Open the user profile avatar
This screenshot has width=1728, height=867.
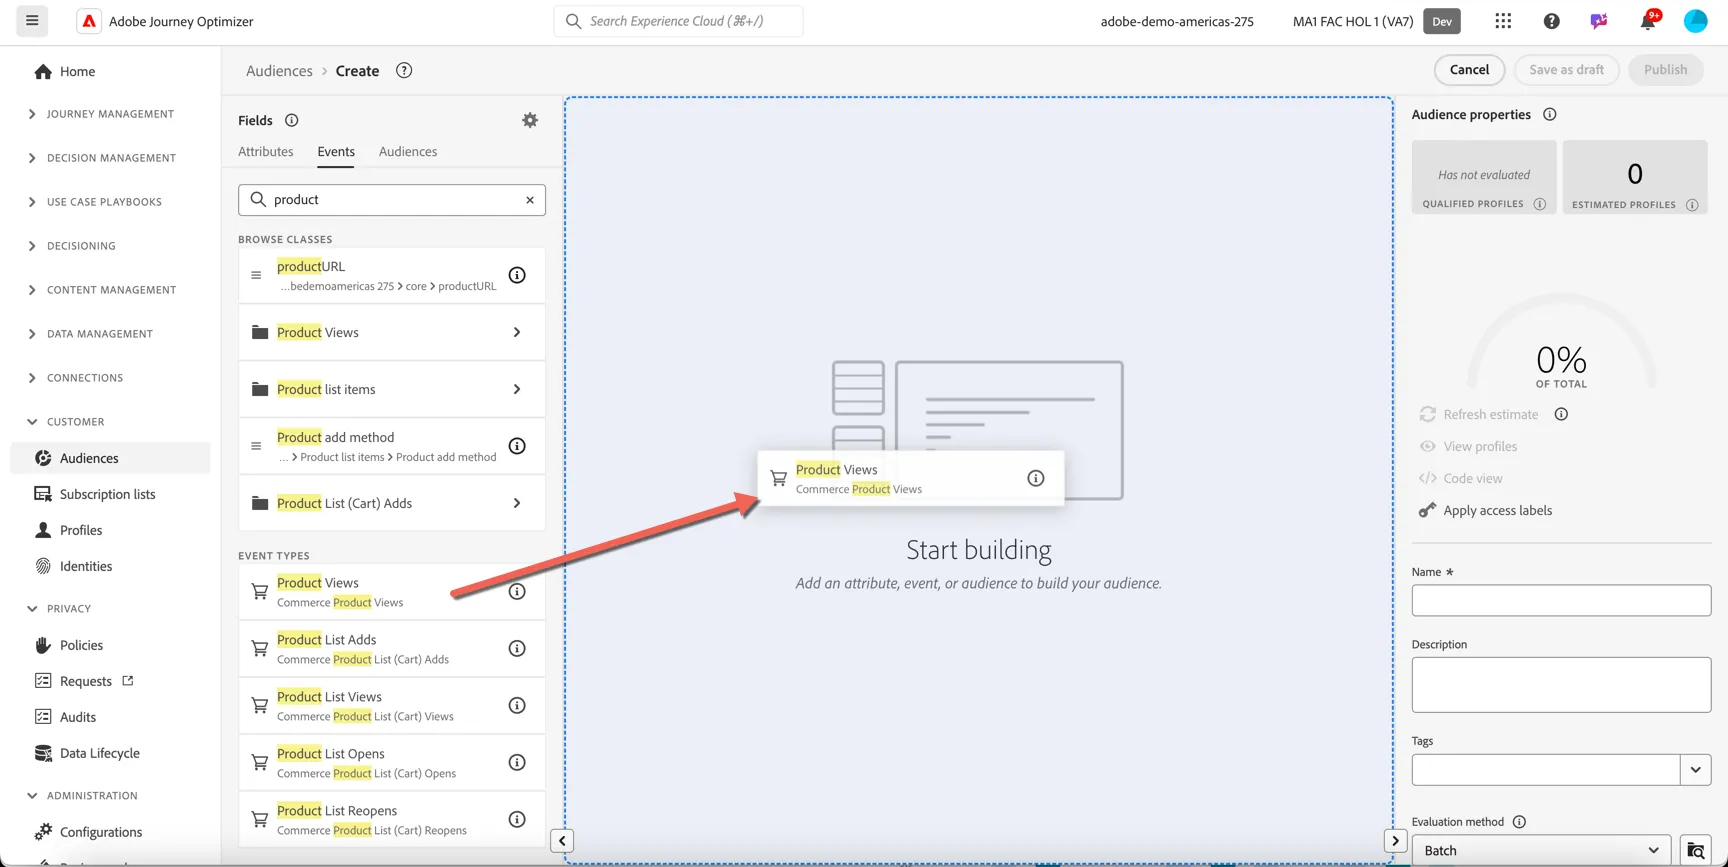point(1695,21)
